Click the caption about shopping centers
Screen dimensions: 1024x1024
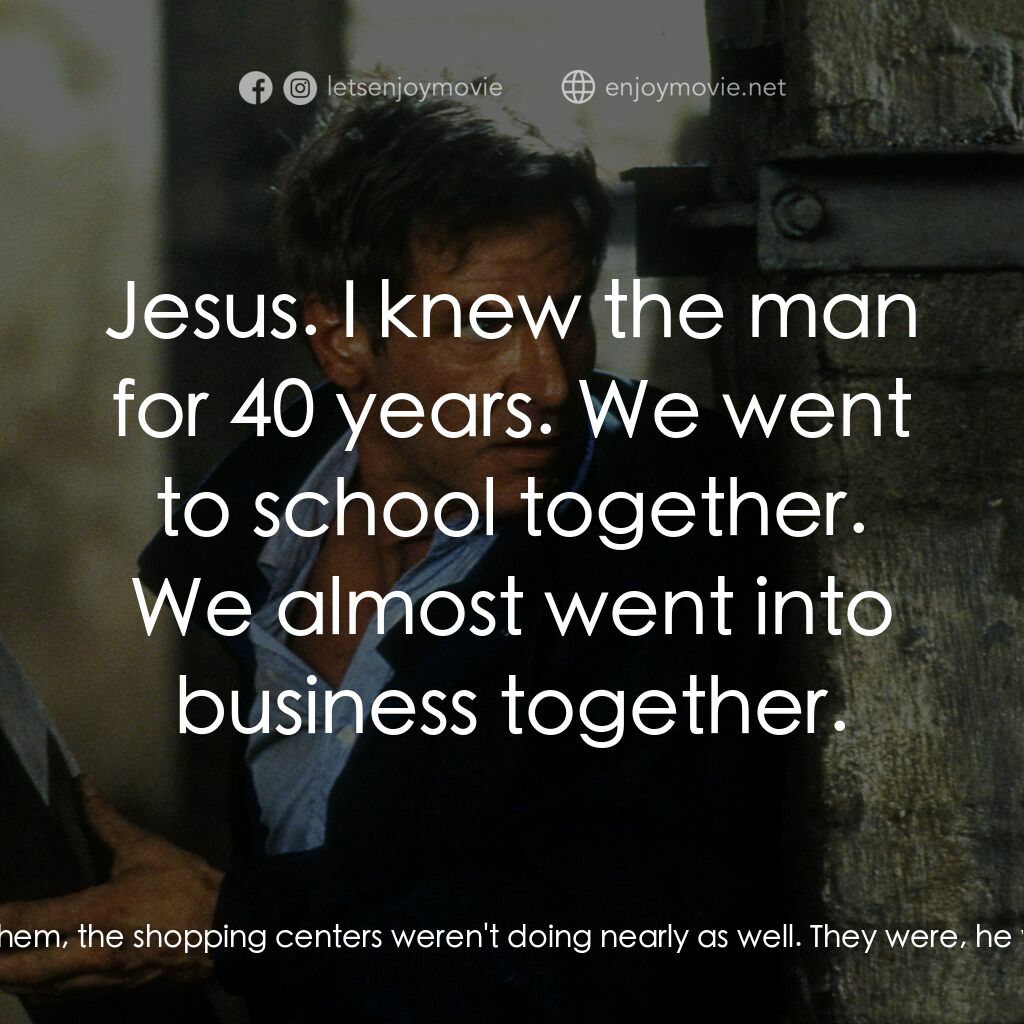(512, 937)
